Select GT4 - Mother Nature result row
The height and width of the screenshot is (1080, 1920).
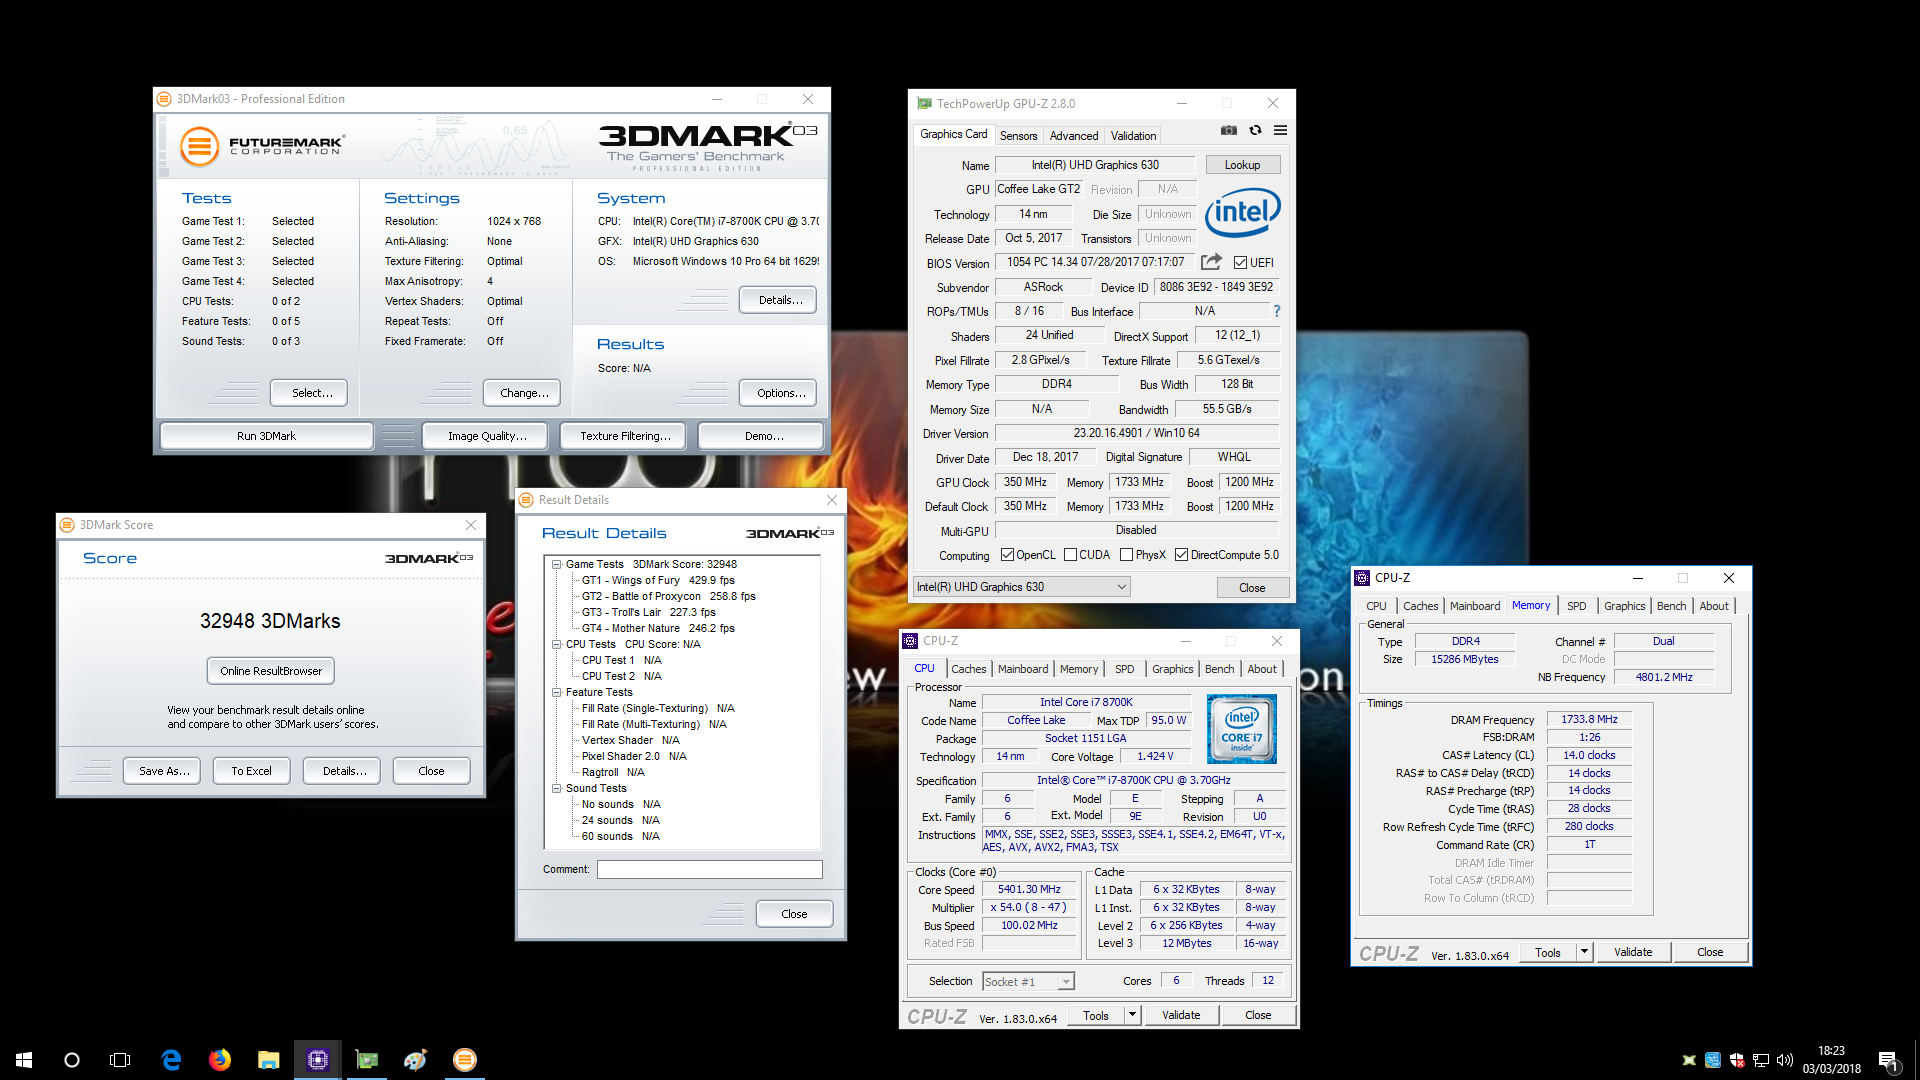(x=658, y=628)
